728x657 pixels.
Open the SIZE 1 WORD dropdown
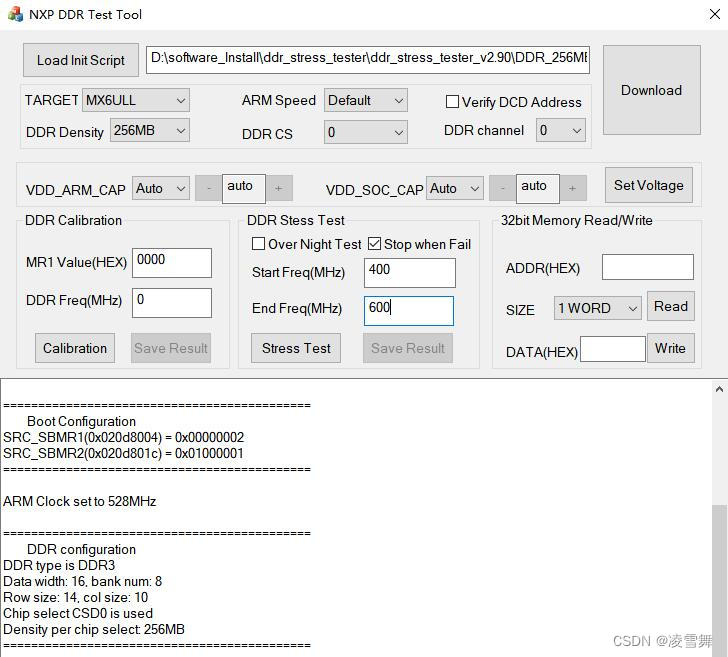598,308
